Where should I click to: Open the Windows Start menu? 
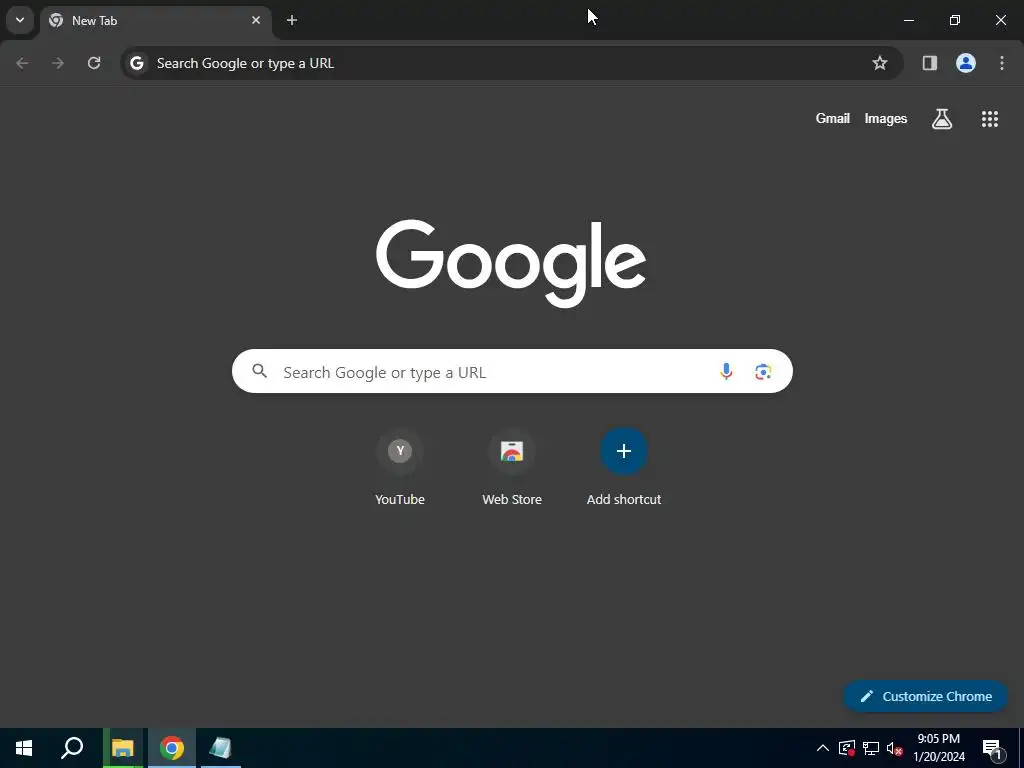point(24,748)
